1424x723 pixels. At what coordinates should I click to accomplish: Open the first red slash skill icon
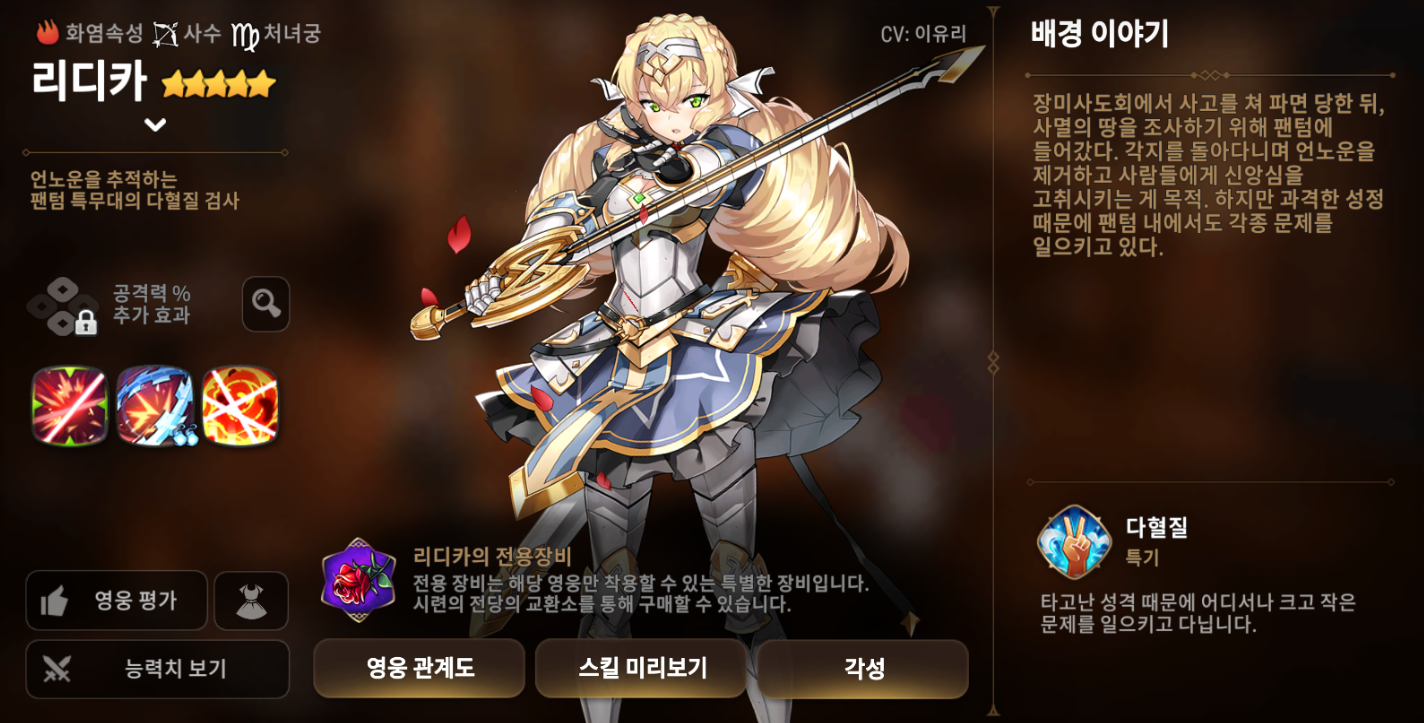pyautogui.click(x=69, y=405)
